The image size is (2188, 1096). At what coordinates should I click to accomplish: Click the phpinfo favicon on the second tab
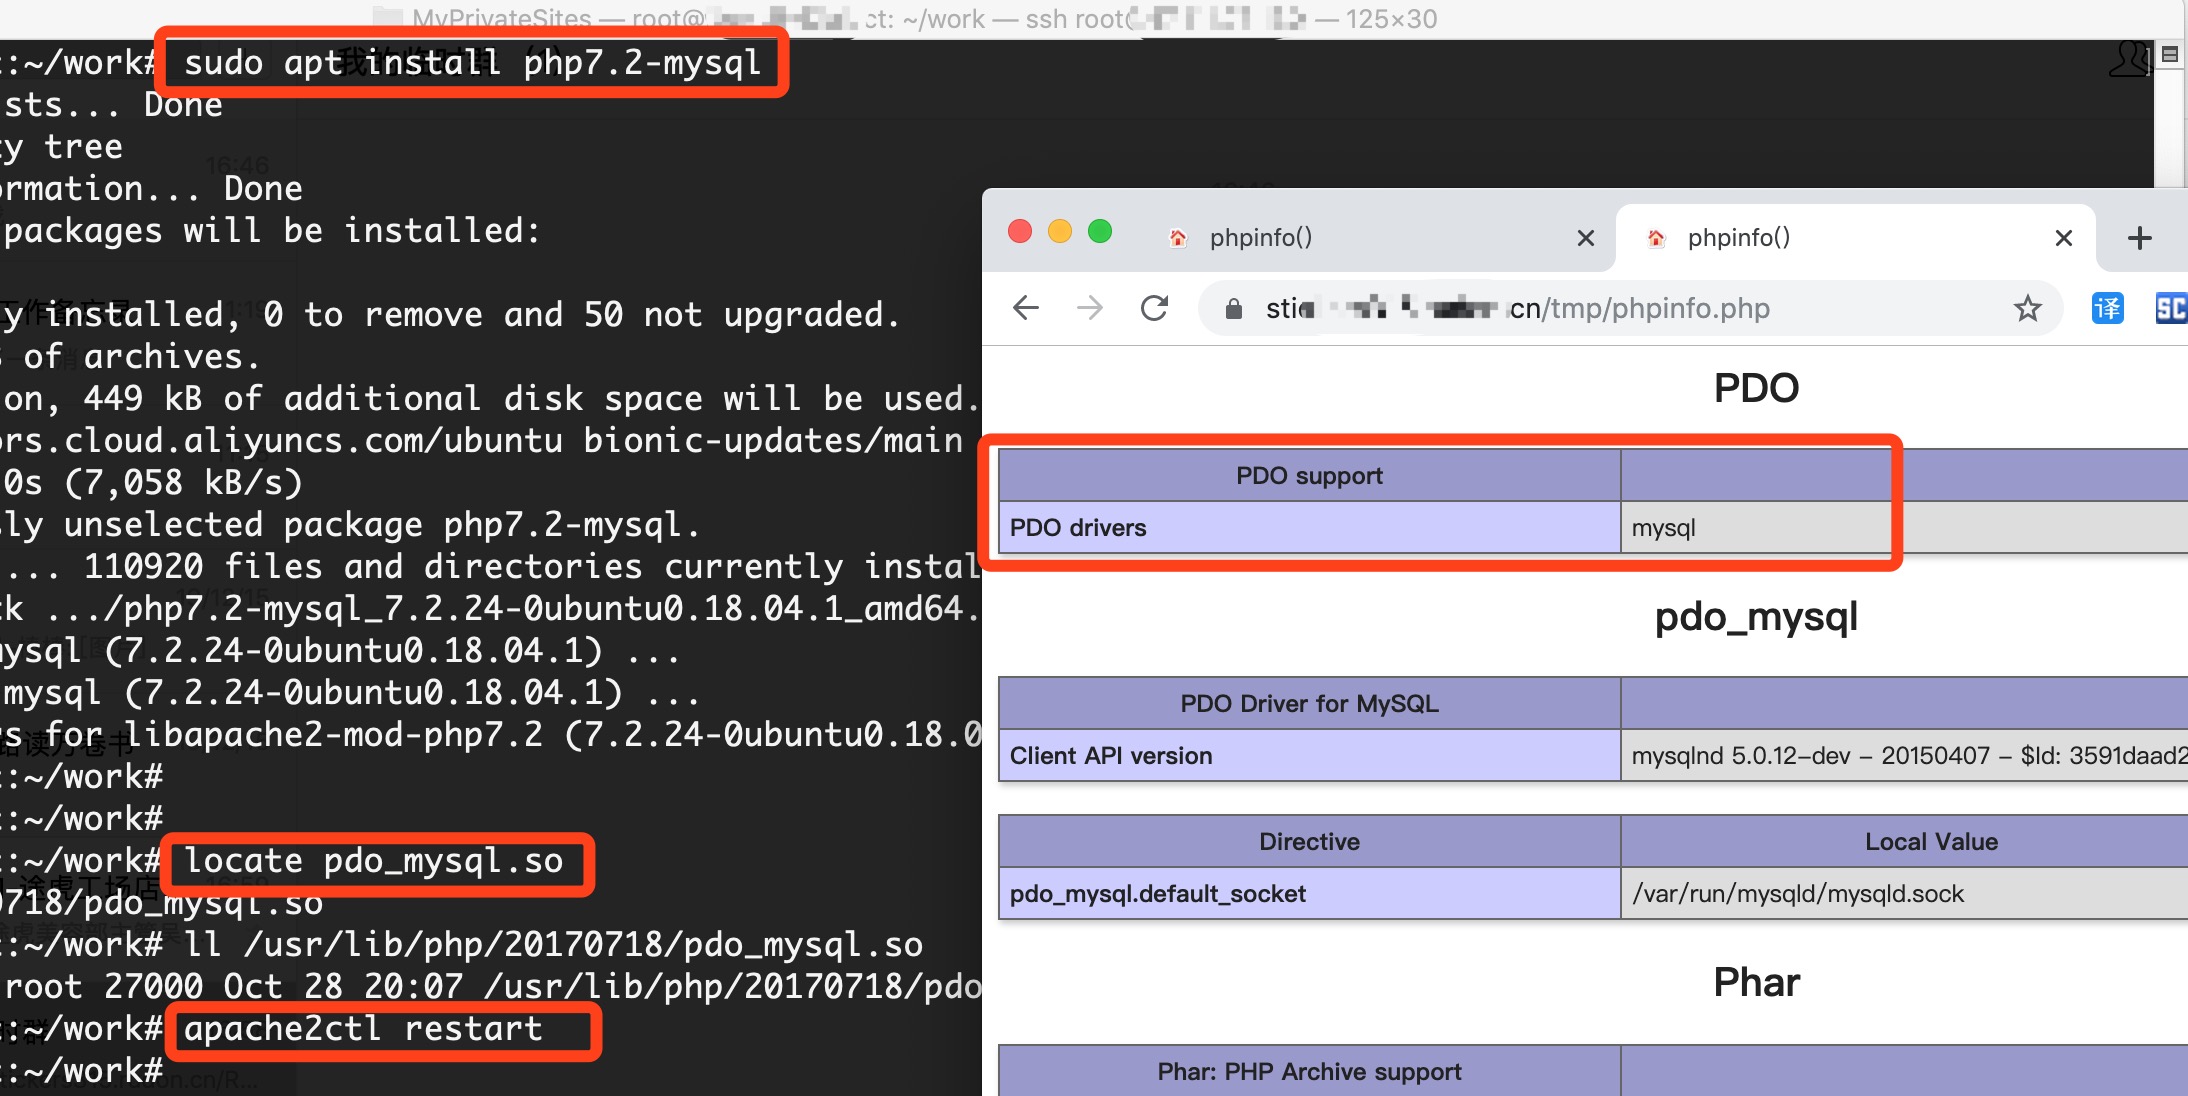click(1657, 237)
